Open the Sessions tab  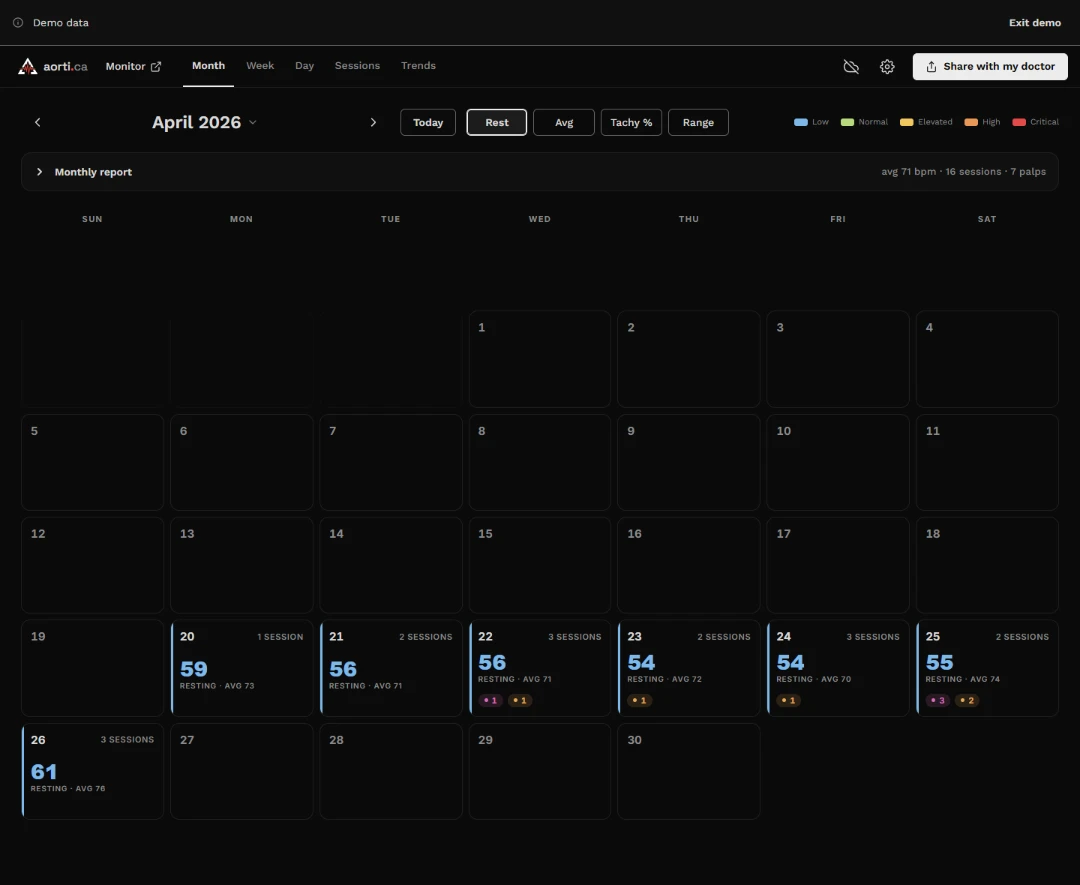pyautogui.click(x=357, y=66)
